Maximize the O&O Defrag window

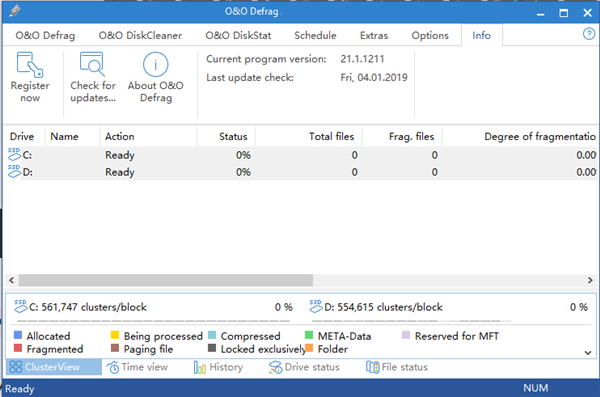(564, 13)
